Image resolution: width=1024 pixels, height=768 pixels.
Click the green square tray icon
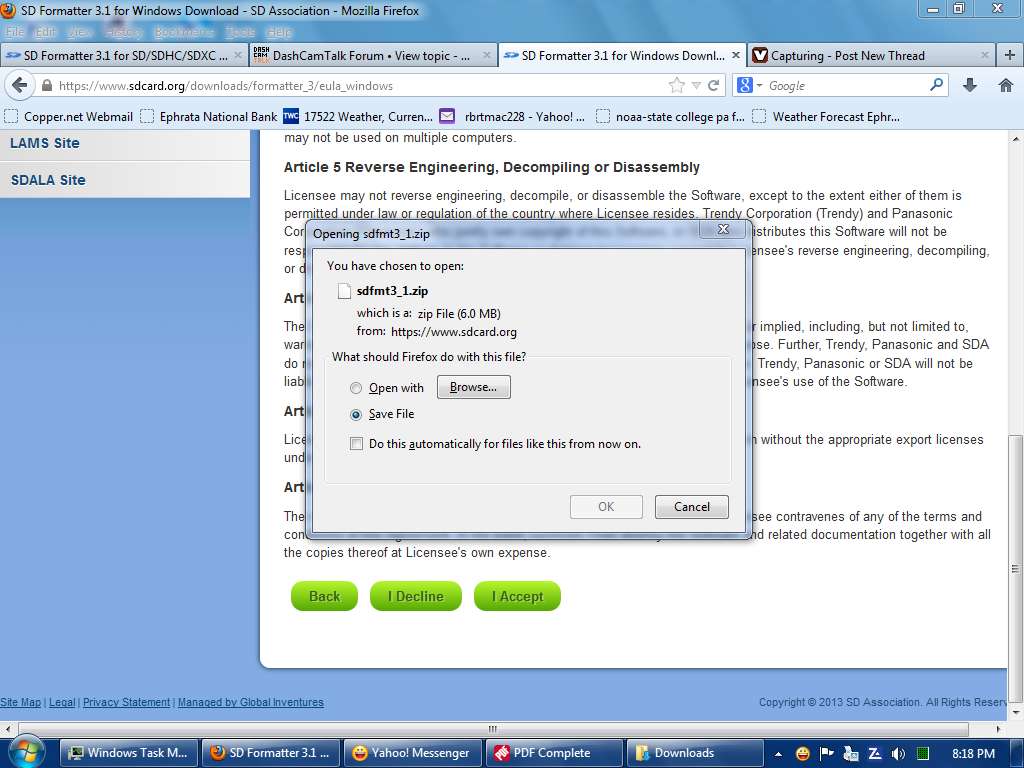click(923, 754)
